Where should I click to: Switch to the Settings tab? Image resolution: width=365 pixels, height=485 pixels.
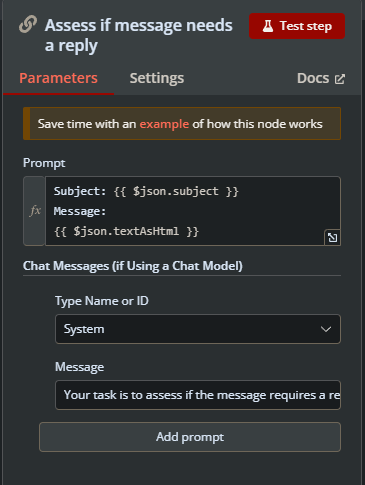tap(157, 78)
